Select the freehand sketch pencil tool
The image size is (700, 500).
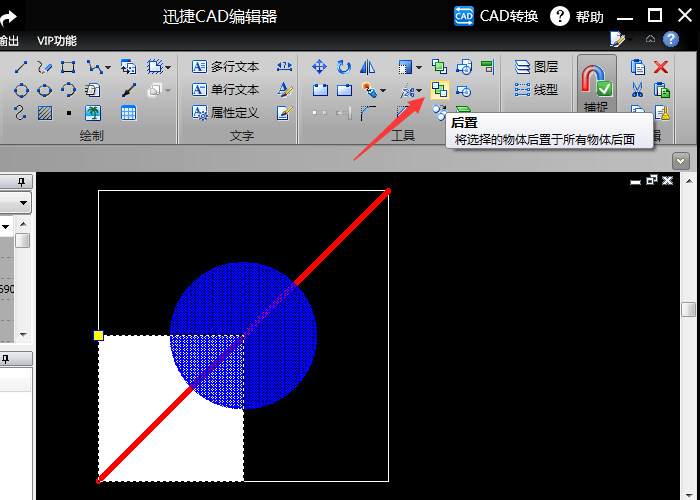pos(44,67)
